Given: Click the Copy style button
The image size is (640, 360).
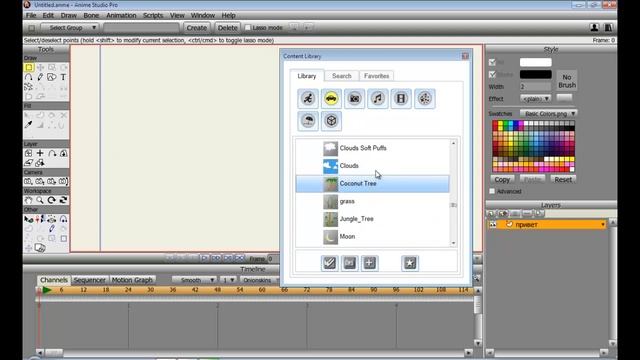Looking at the screenshot, I should tap(502, 180).
